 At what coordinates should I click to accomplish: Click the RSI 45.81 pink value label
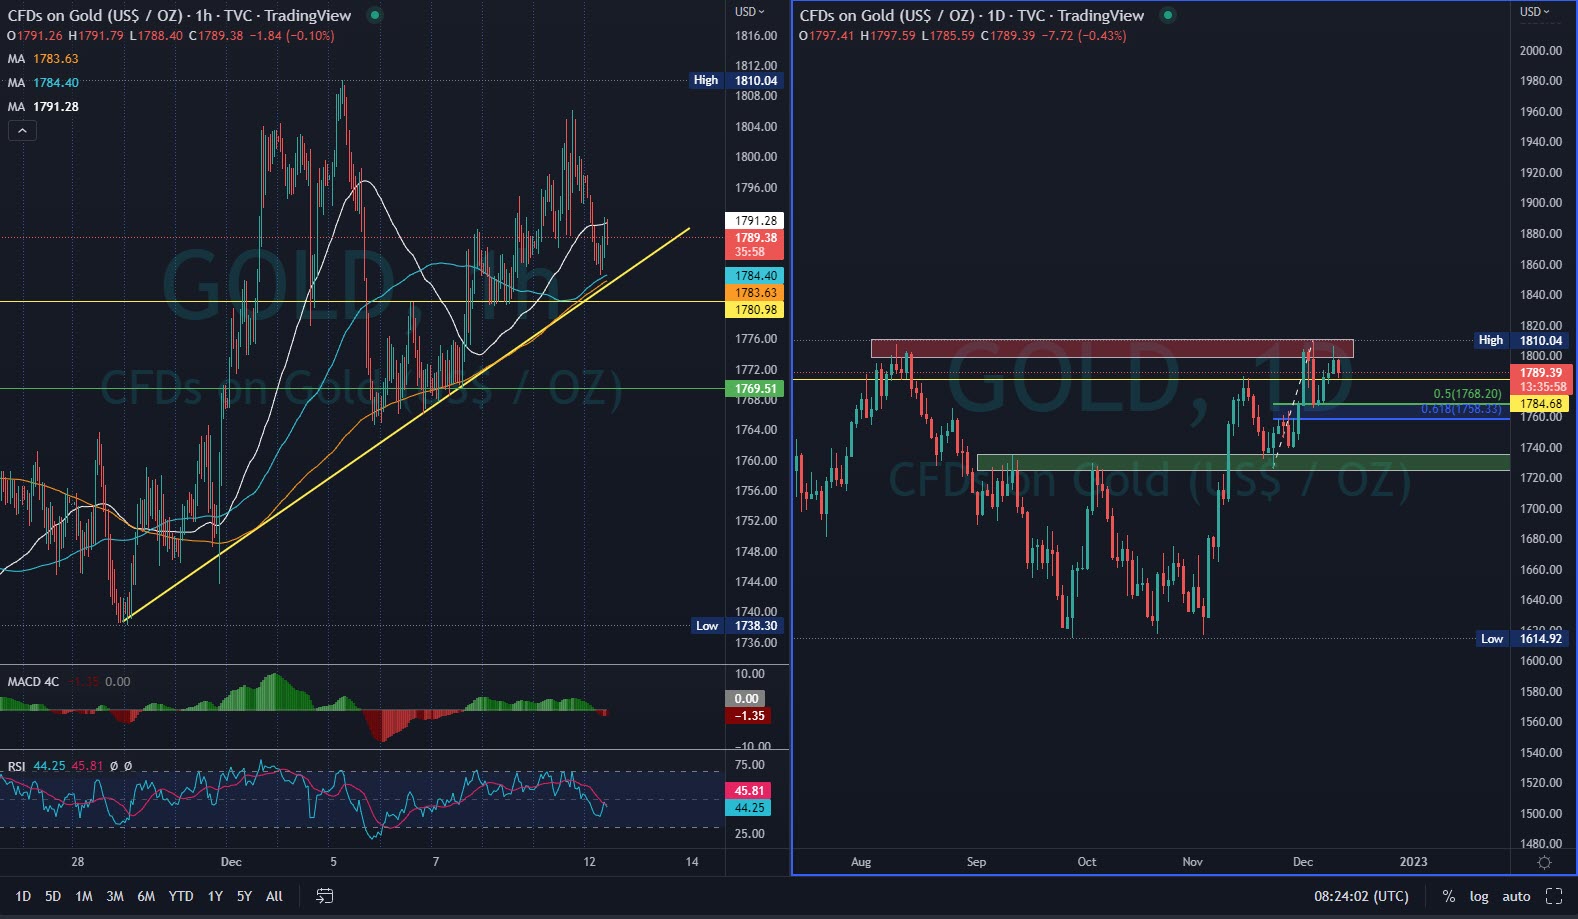click(749, 791)
